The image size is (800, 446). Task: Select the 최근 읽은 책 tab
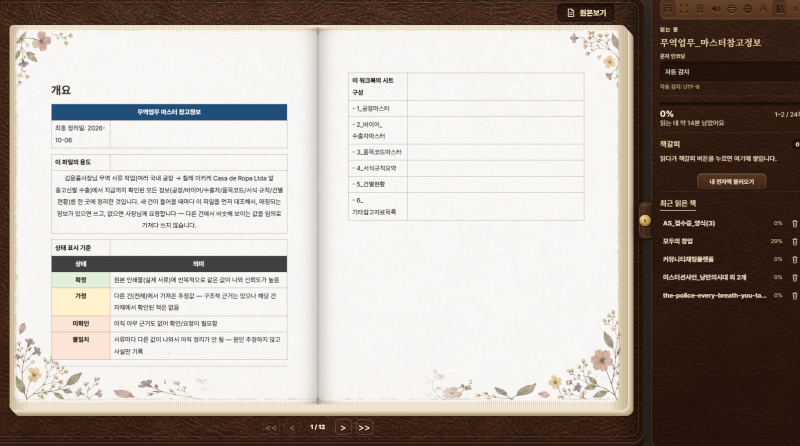tap(678, 203)
